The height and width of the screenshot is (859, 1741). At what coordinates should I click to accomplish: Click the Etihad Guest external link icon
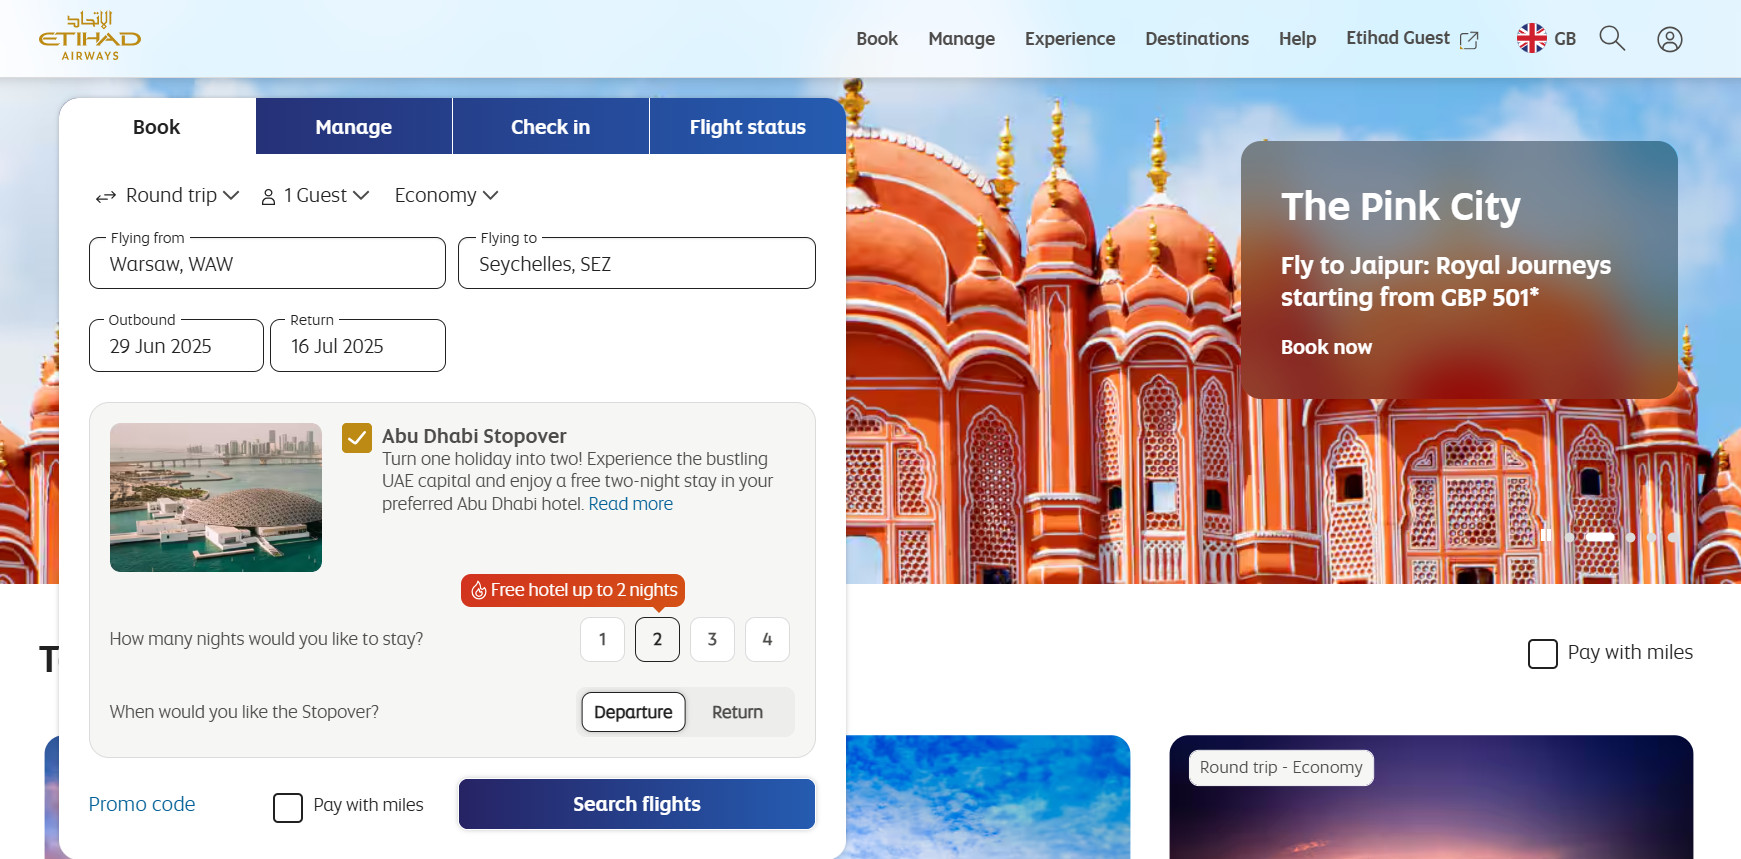[x=1469, y=40]
